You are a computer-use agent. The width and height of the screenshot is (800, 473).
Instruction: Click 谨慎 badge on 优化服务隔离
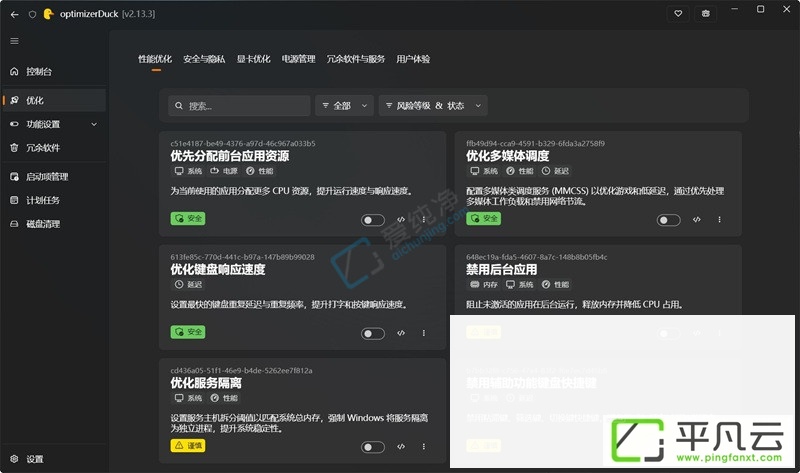click(x=188, y=445)
